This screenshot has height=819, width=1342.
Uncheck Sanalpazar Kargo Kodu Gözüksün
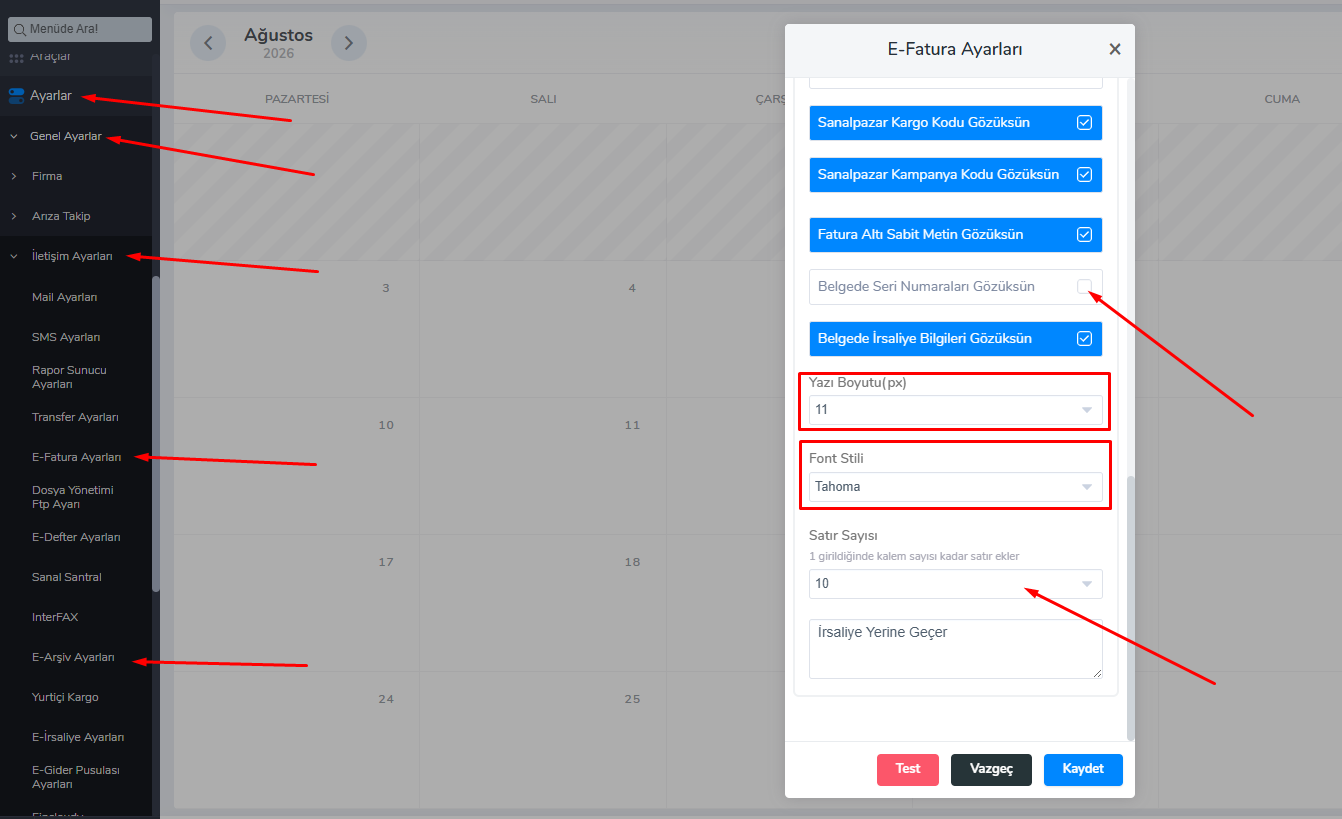[x=1084, y=122]
